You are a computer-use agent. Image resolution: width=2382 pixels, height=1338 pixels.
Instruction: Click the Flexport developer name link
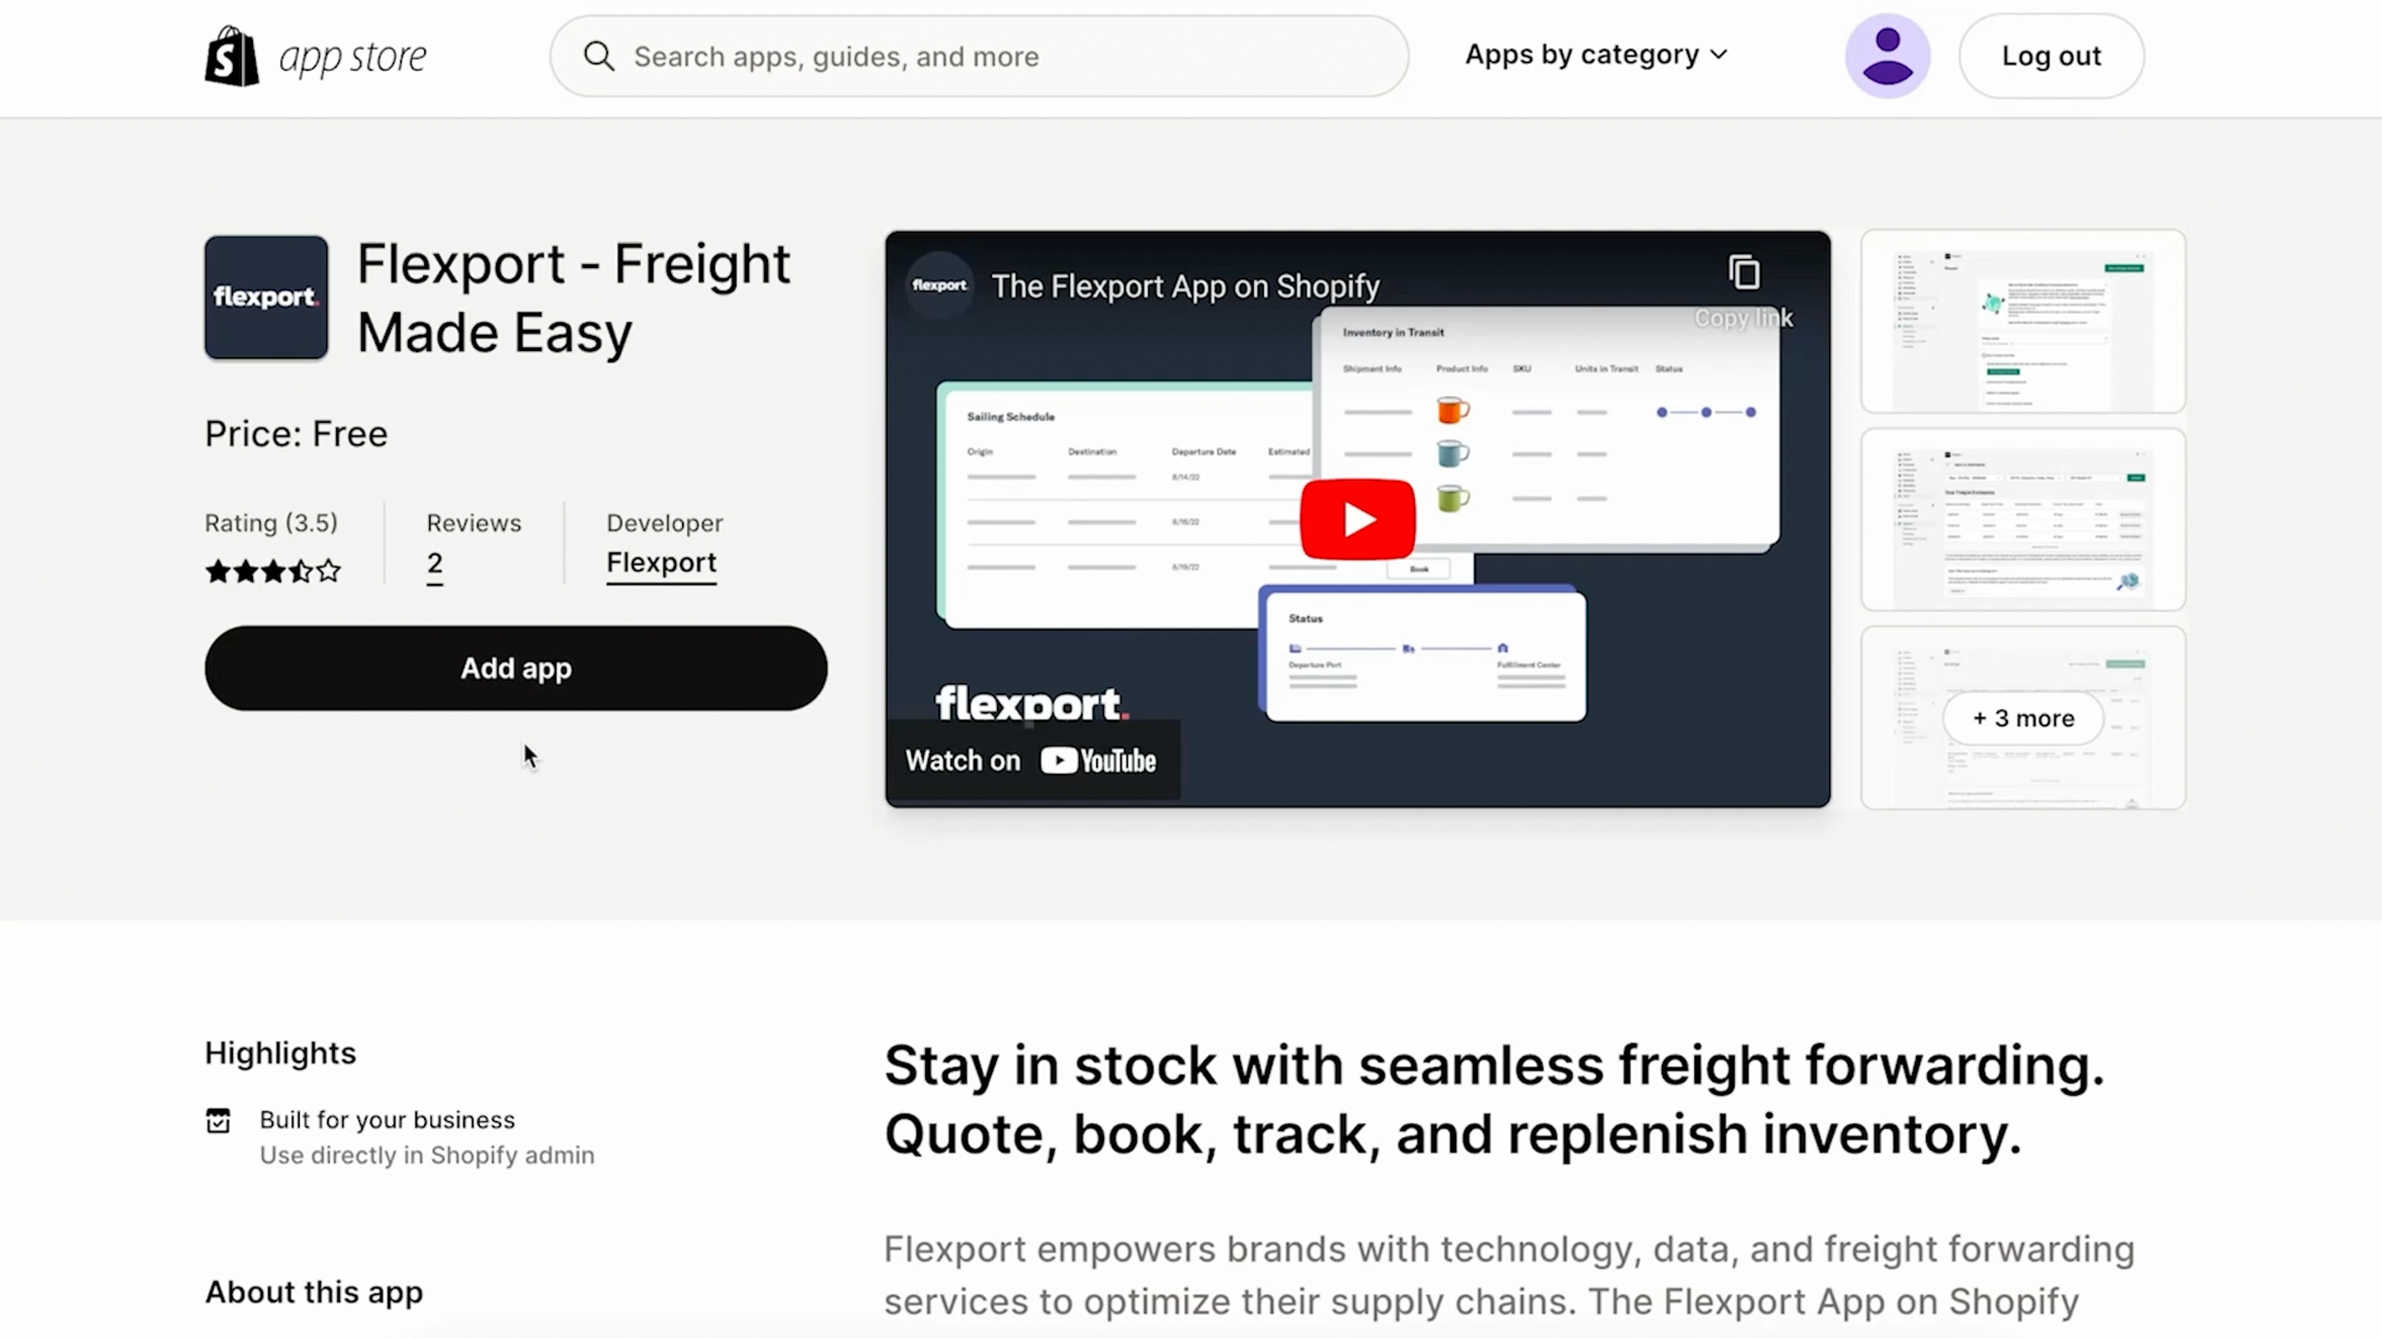tap(661, 561)
